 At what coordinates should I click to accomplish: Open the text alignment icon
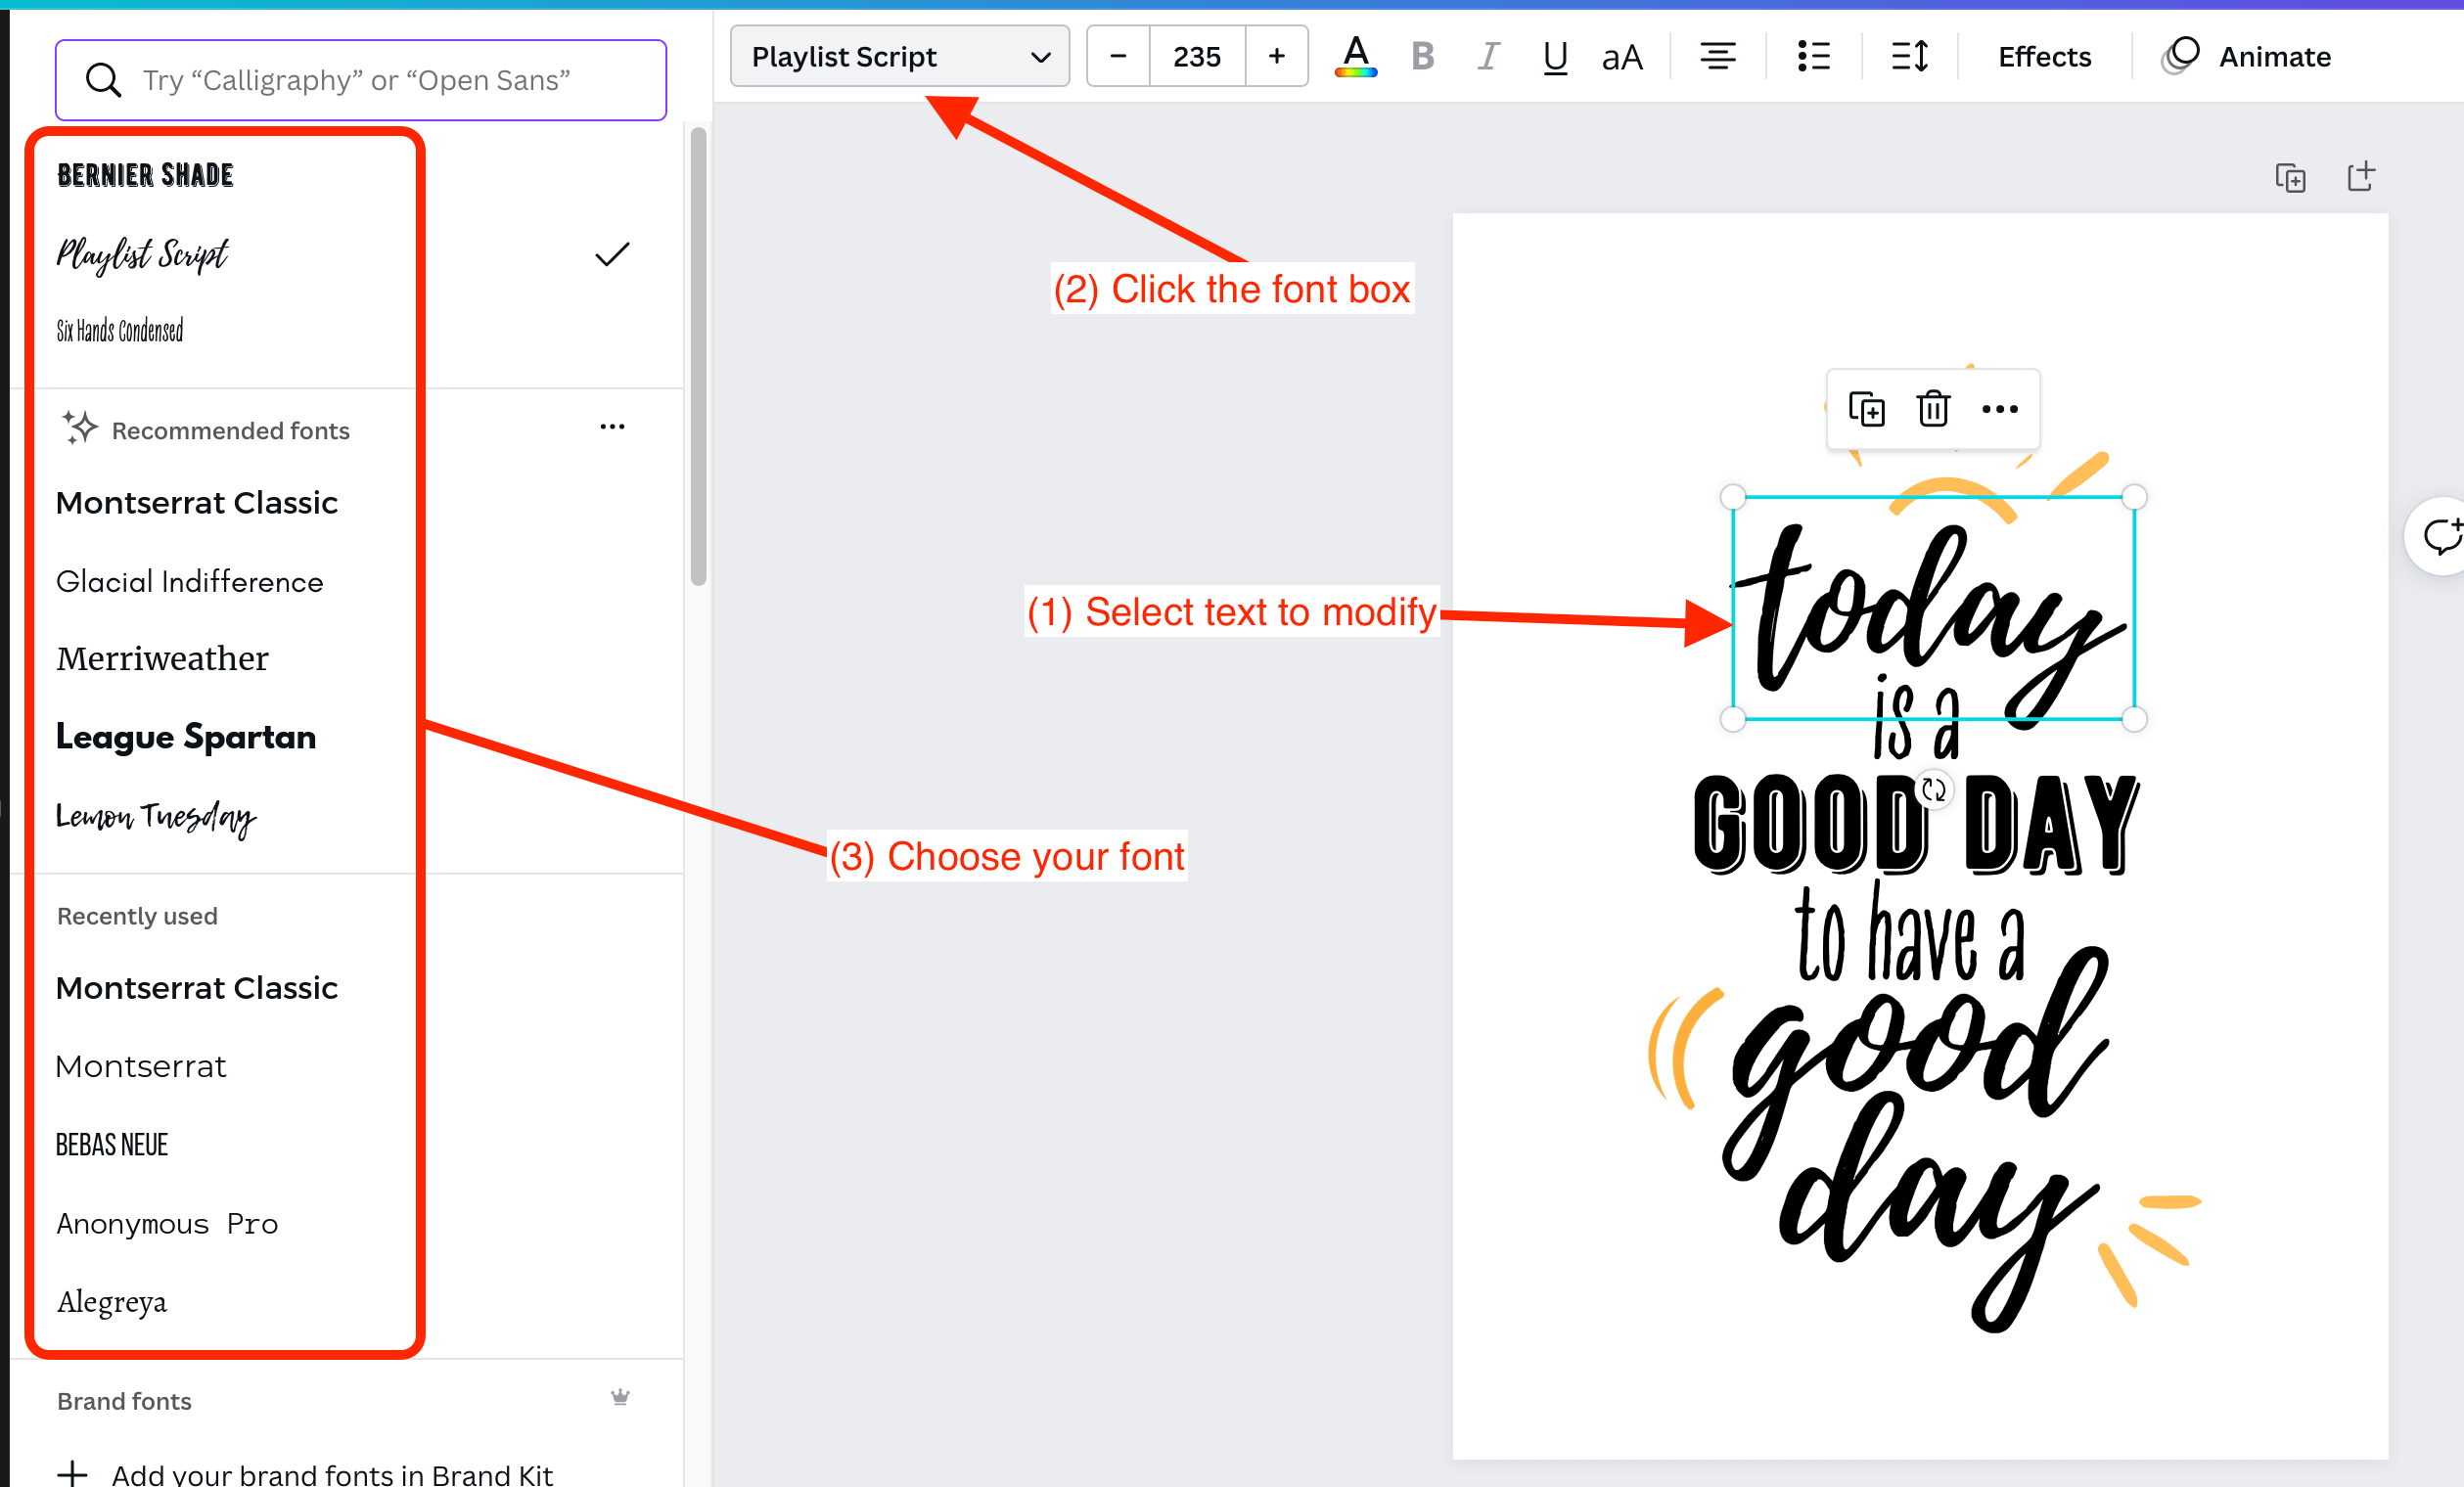(x=1717, y=57)
